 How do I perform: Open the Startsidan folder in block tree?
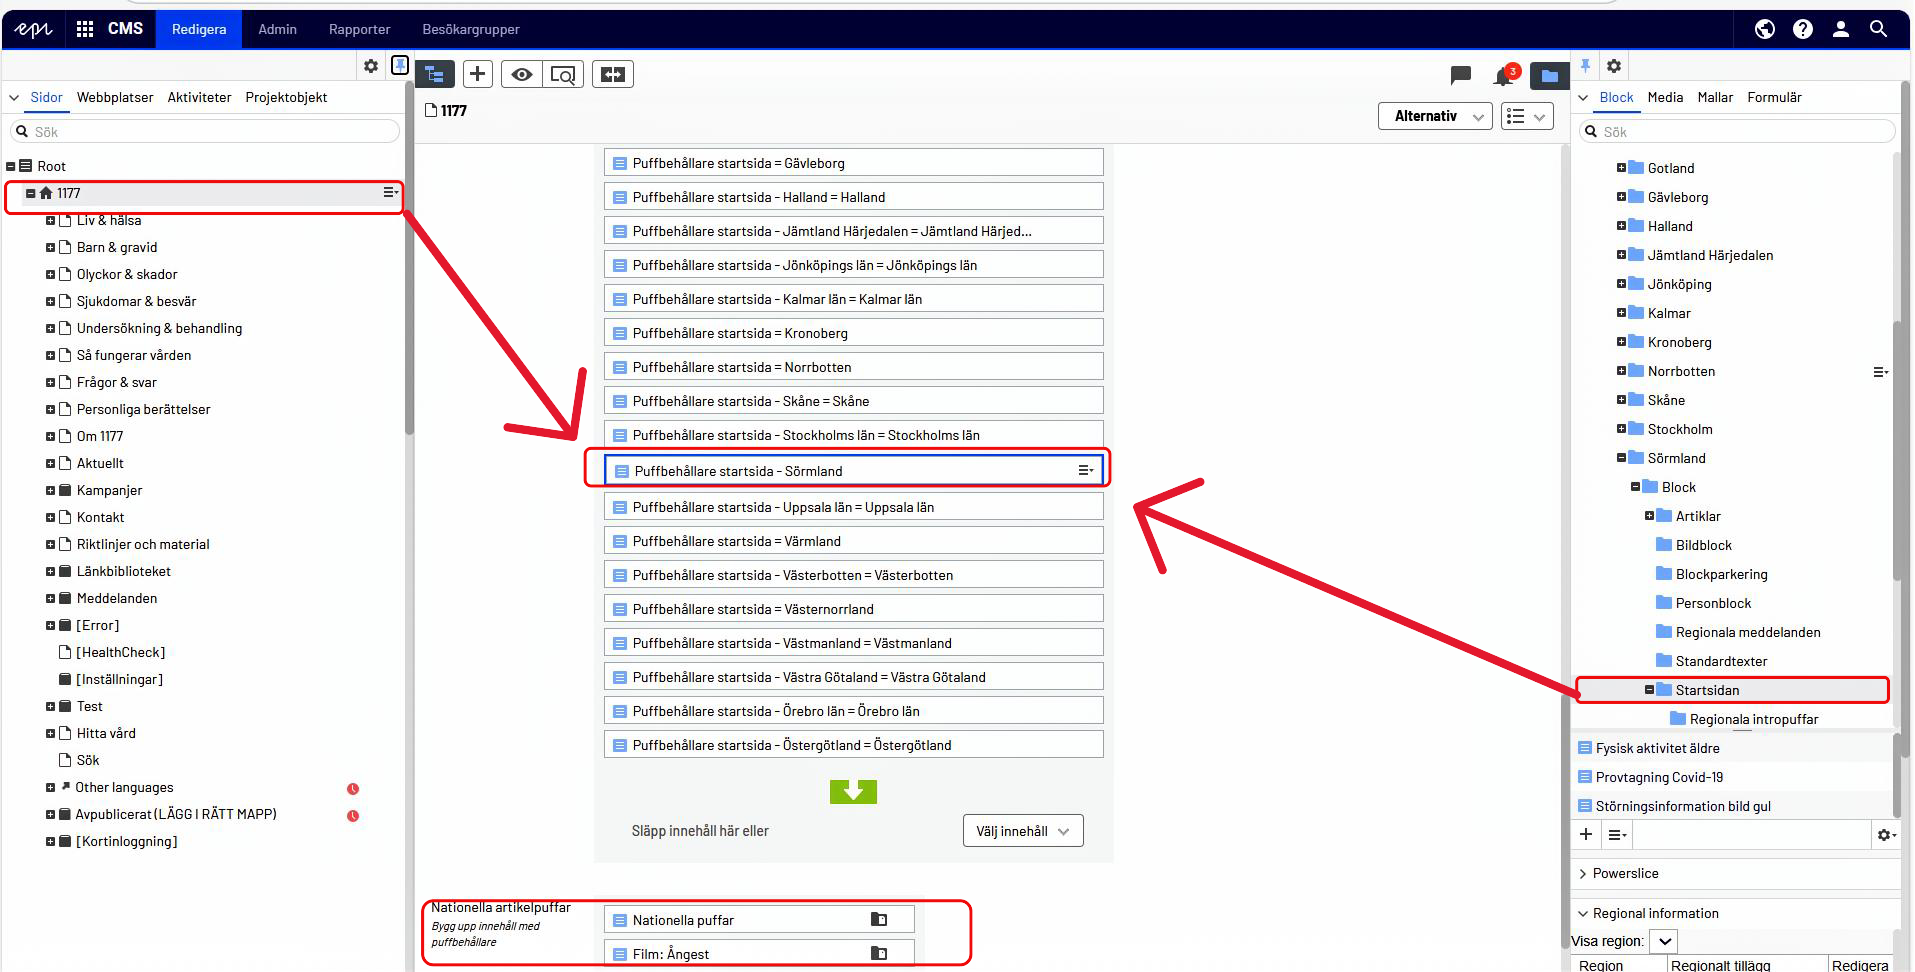point(1707,690)
